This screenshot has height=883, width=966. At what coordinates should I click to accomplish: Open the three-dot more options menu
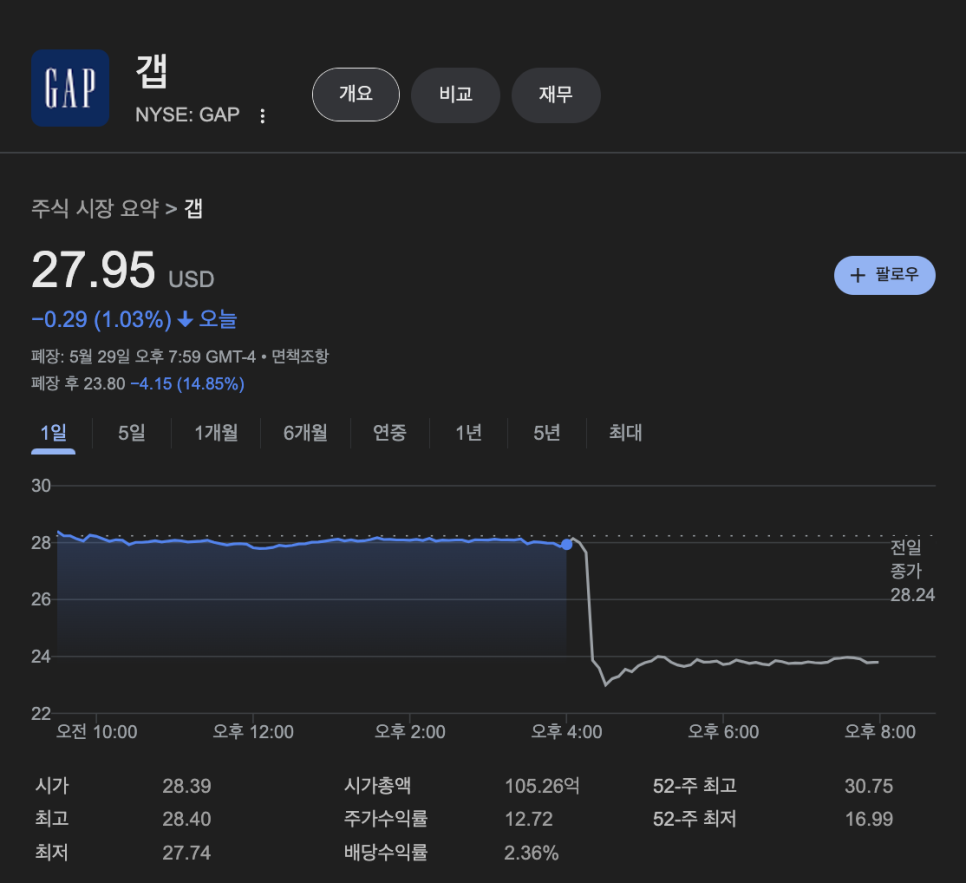coord(262,116)
